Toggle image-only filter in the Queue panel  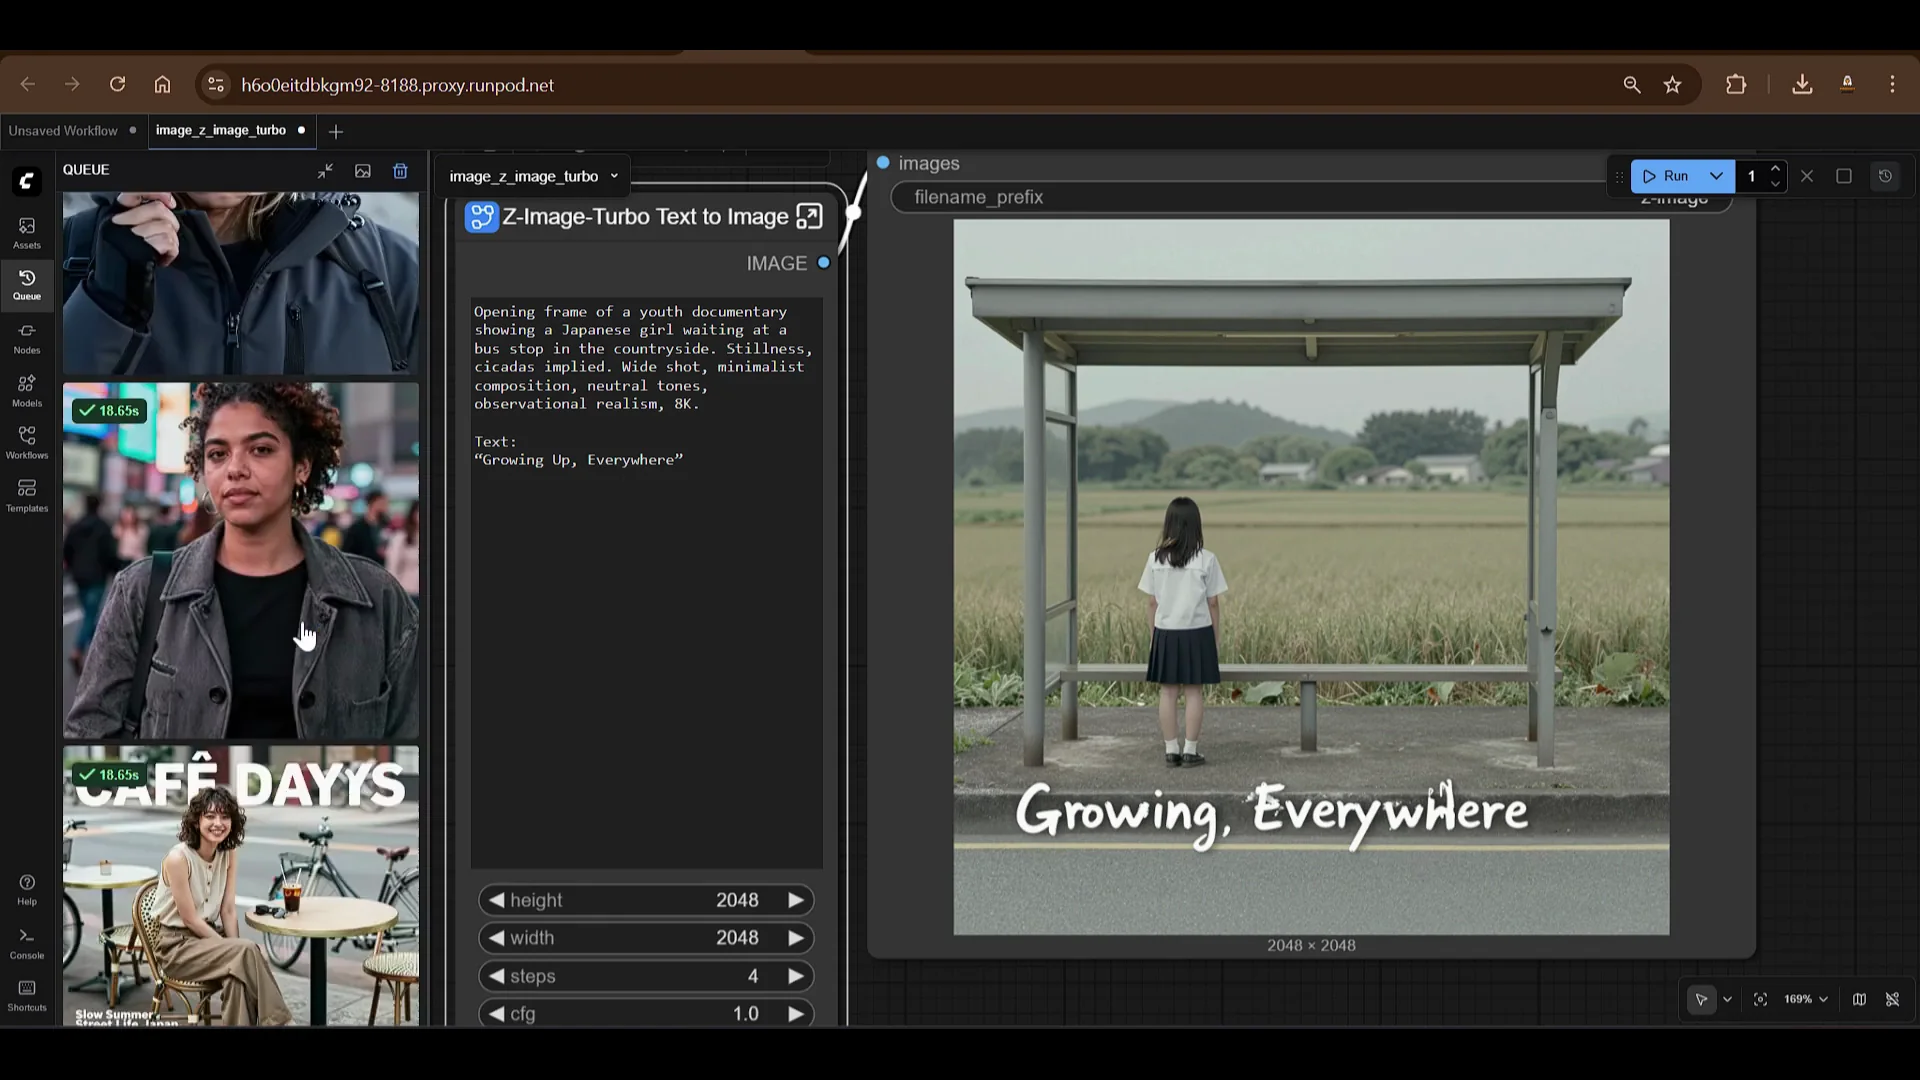[363, 171]
